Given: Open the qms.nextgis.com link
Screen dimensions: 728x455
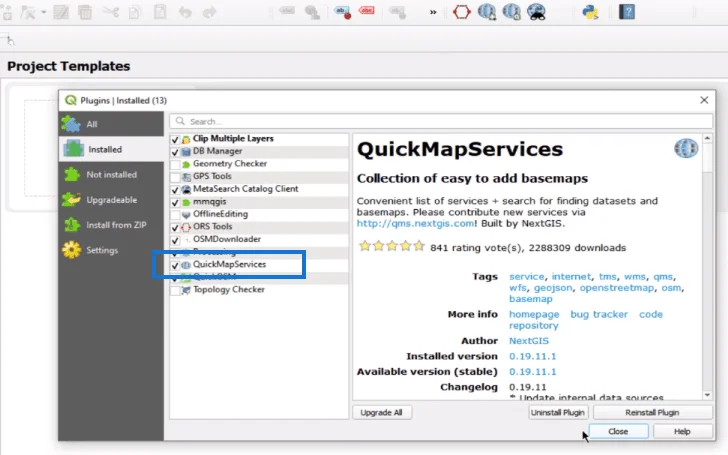Looking at the screenshot, I should pyautogui.click(x=415, y=223).
